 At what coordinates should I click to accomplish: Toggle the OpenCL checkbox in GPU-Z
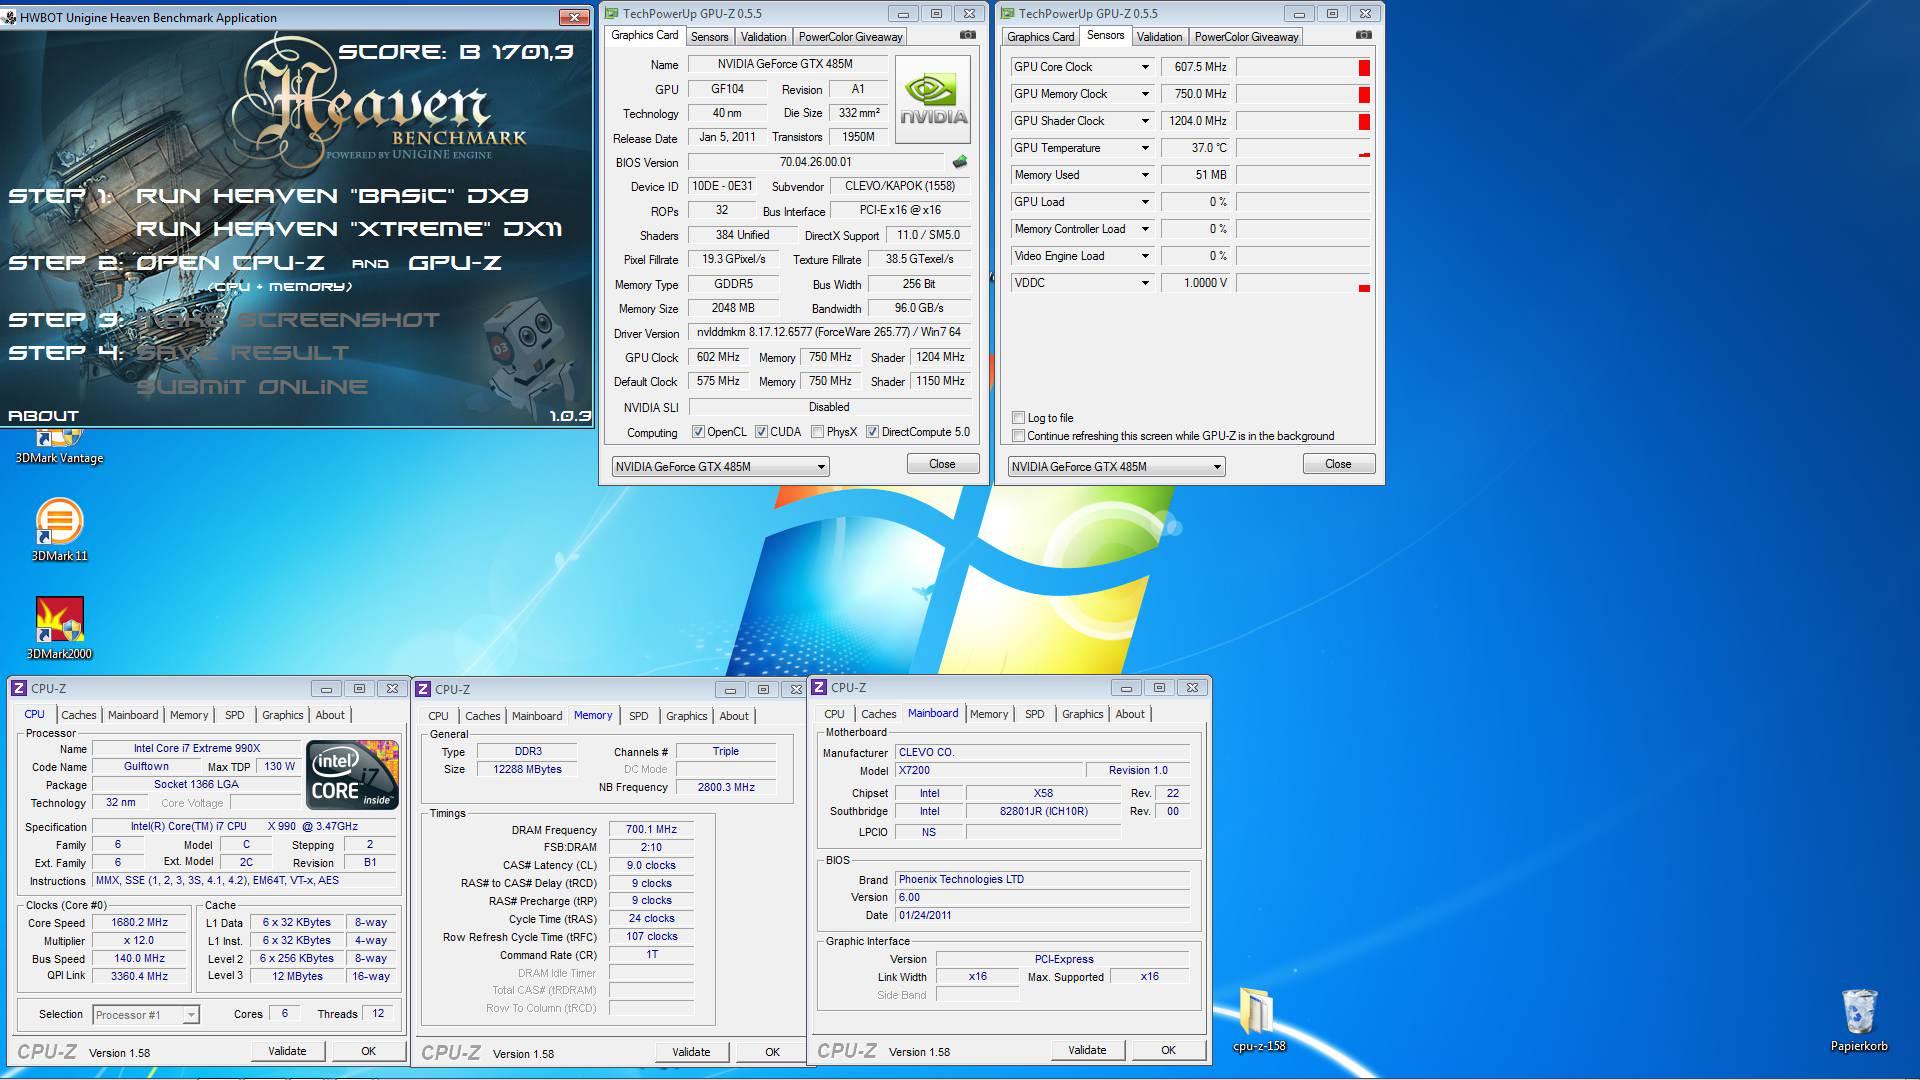[x=698, y=432]
